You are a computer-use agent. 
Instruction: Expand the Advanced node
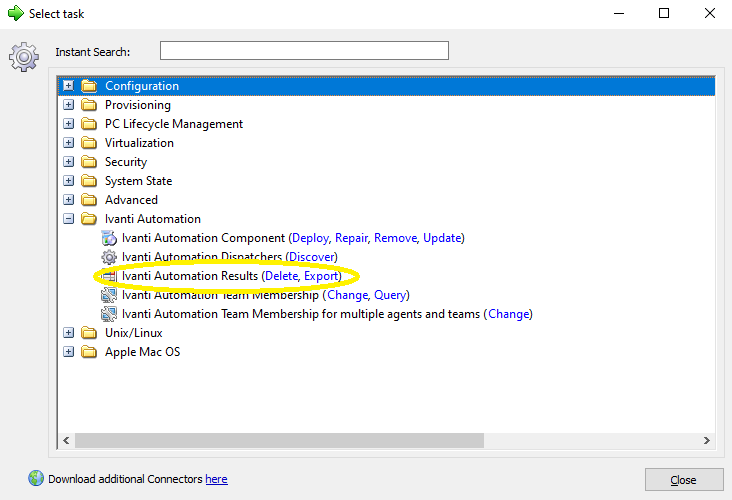69,200
